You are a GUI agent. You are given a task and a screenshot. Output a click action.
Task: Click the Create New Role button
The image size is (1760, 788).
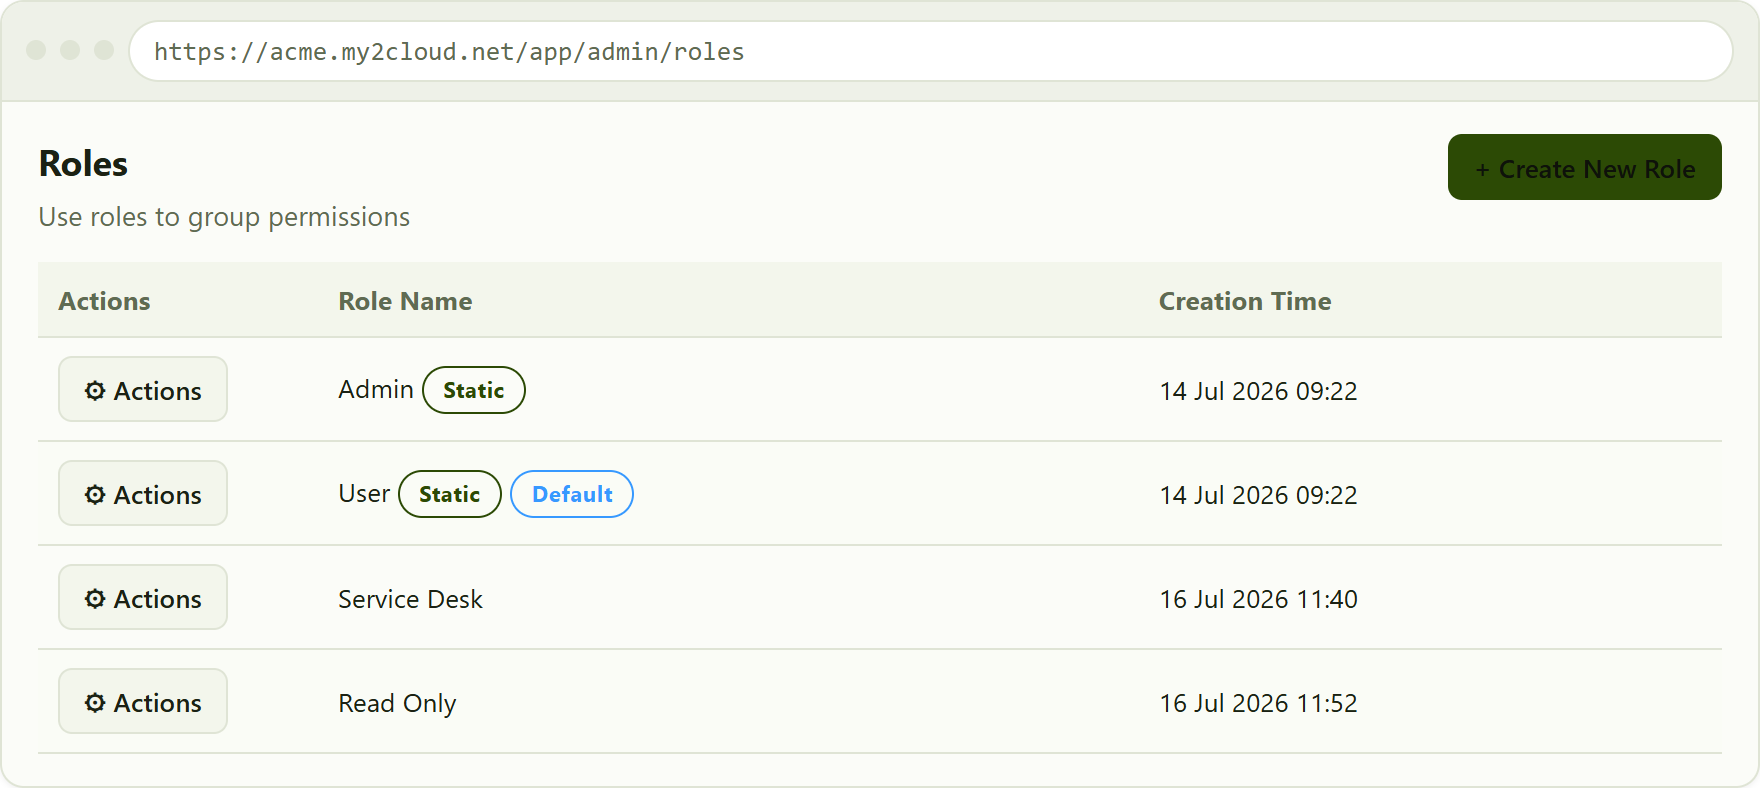tap(1584, 167)
